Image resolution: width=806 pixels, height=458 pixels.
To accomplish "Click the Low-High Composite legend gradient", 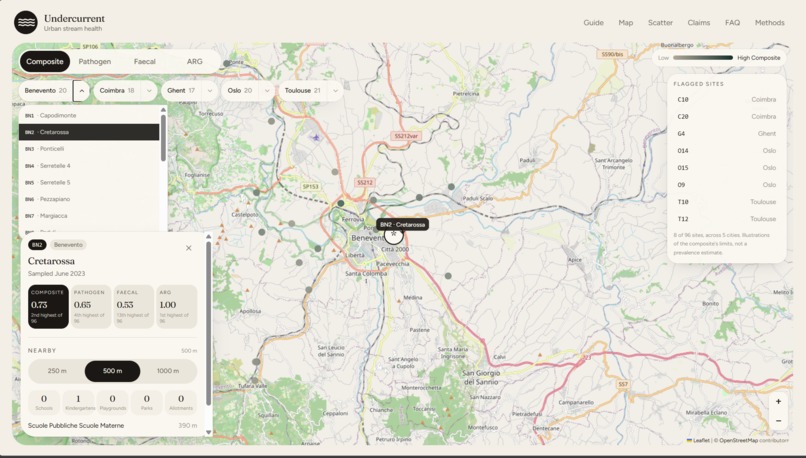I will click(x=703, y=58).
